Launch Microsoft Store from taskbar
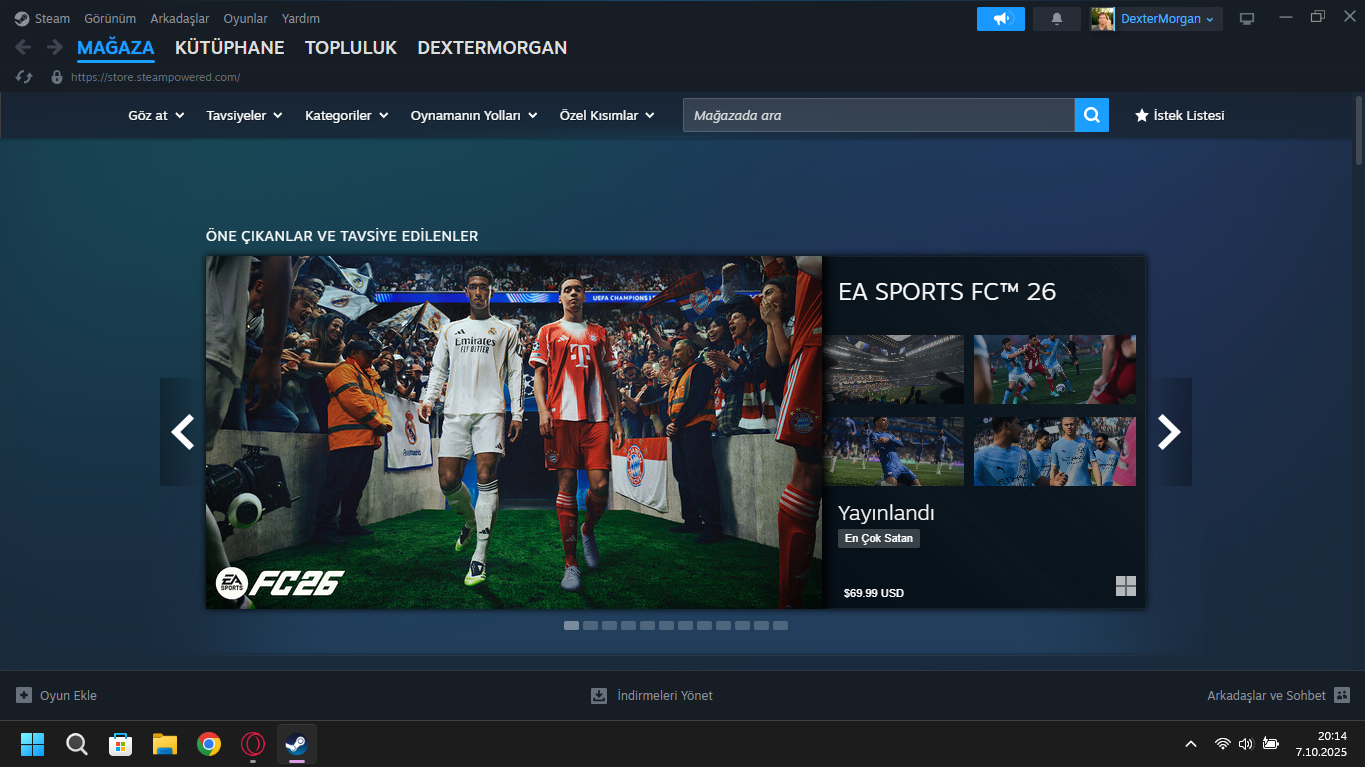This screenshot has width=1365, height=767. click(x=121, y=744)
